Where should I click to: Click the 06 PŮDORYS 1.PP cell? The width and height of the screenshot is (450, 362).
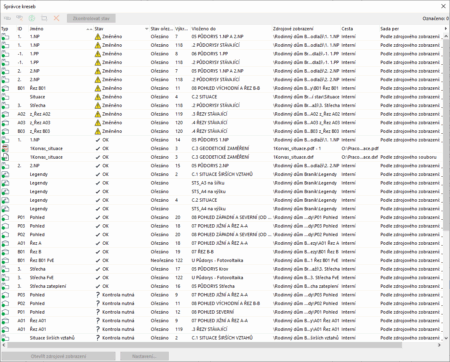209,54
